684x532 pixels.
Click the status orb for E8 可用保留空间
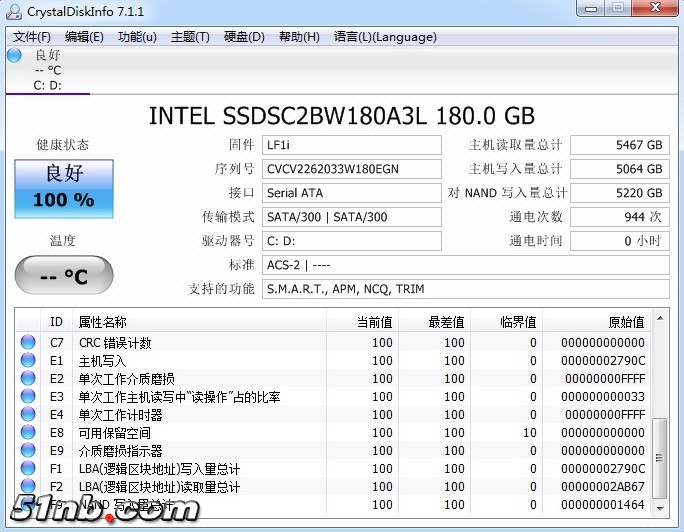(x=28, y=433)
